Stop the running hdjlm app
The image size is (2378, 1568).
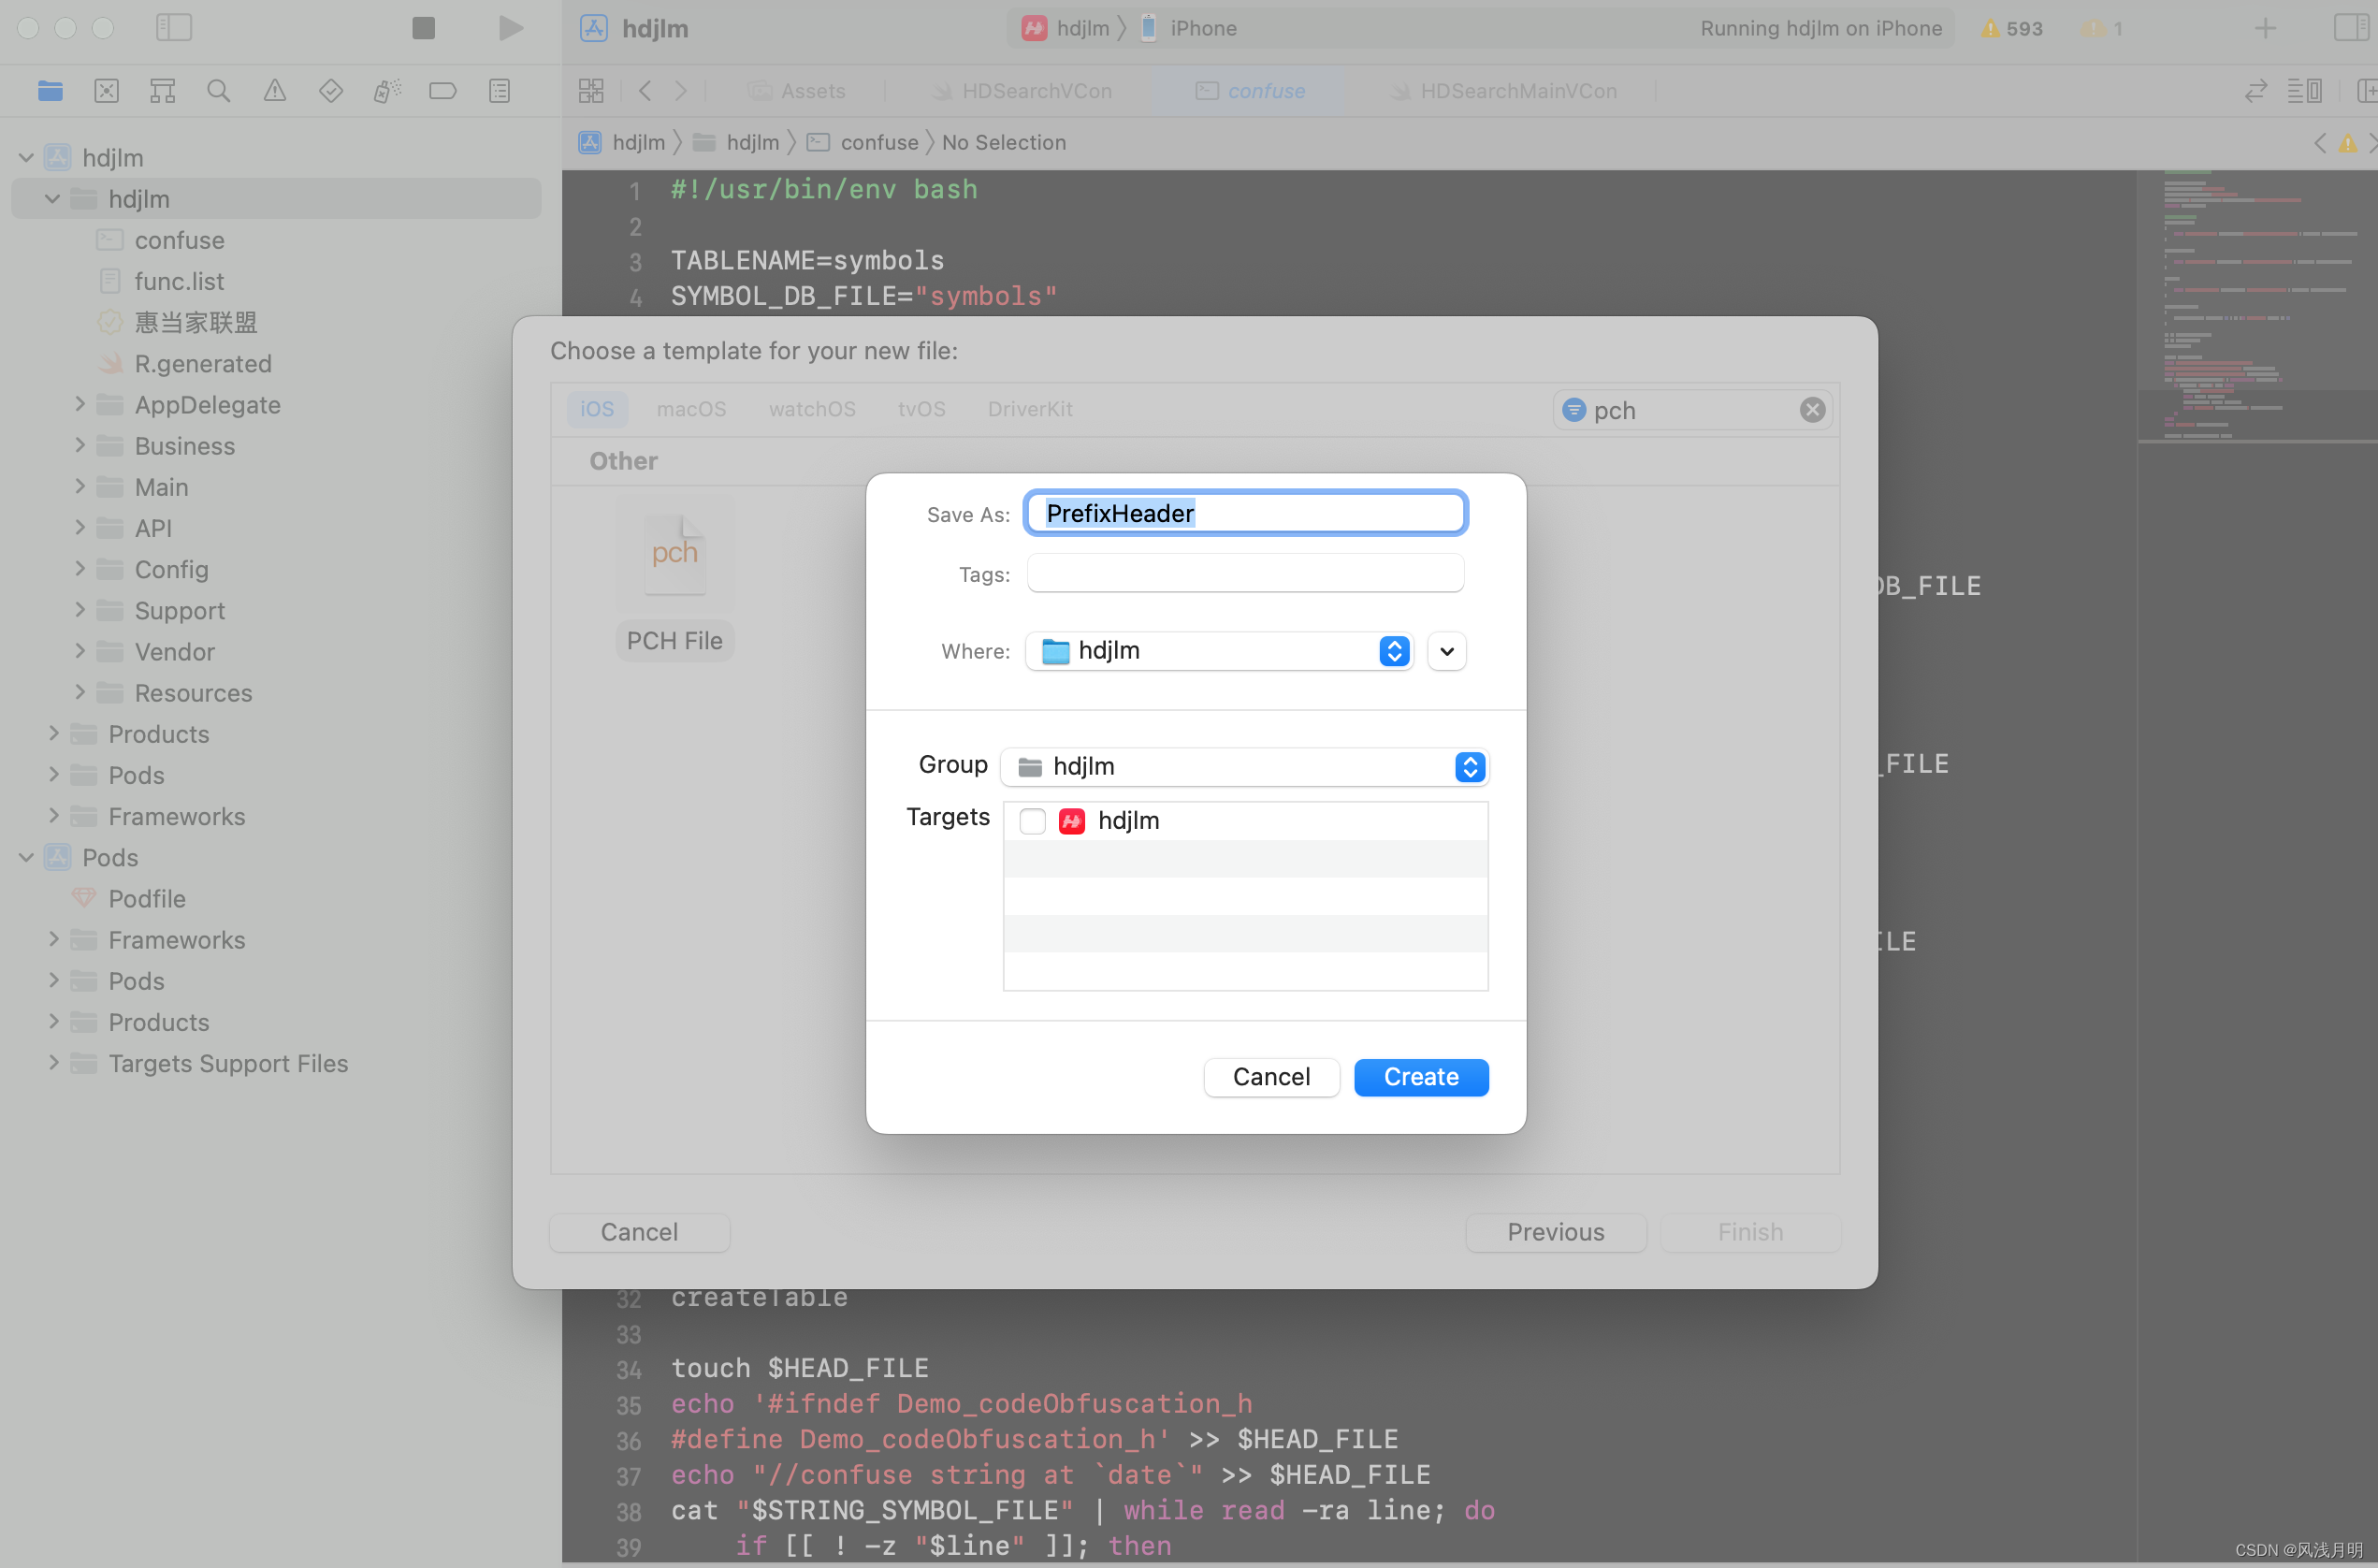(423, 27)
